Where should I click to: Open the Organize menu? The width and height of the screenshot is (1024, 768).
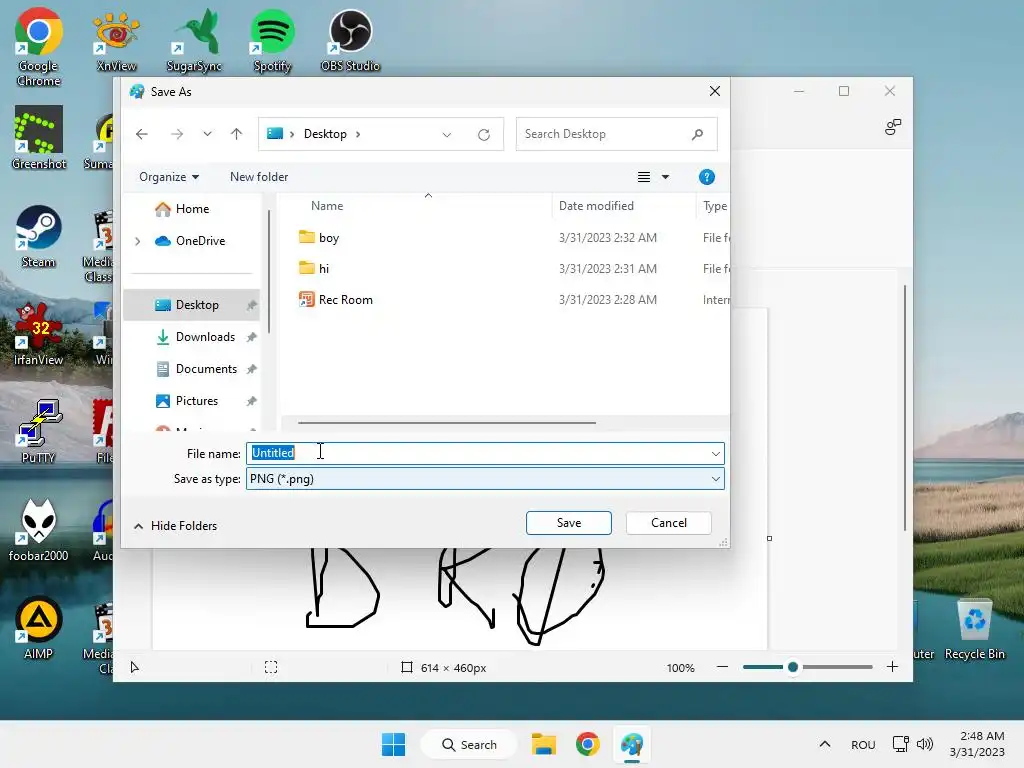click(x=168, y=177)
